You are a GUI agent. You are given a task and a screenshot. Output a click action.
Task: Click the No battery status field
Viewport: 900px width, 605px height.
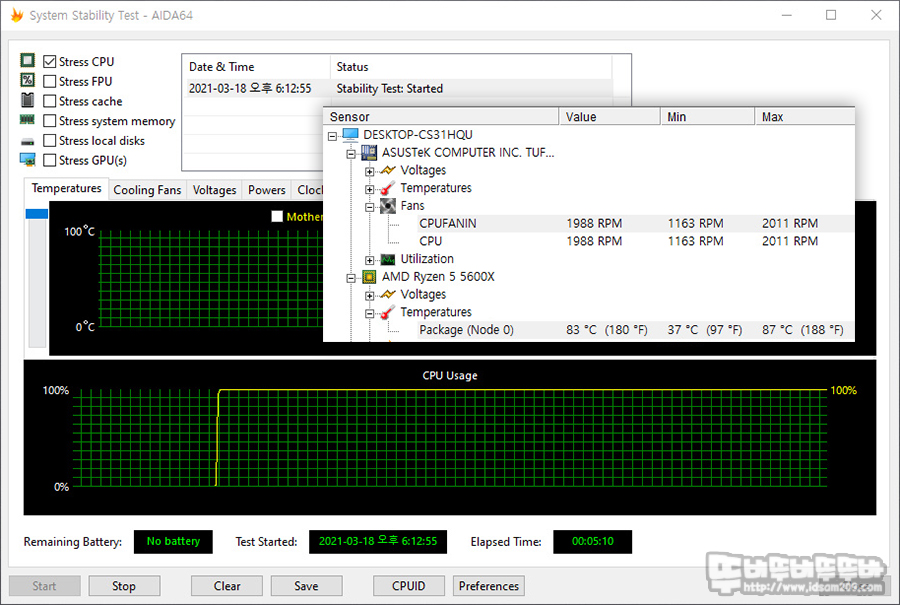pos(173,541)
